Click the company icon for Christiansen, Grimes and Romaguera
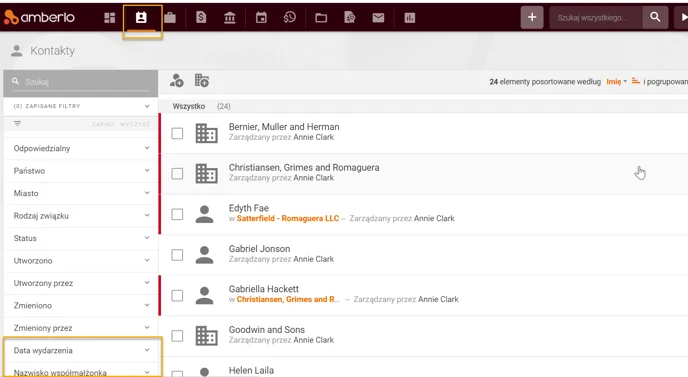 tap(206, 174)
